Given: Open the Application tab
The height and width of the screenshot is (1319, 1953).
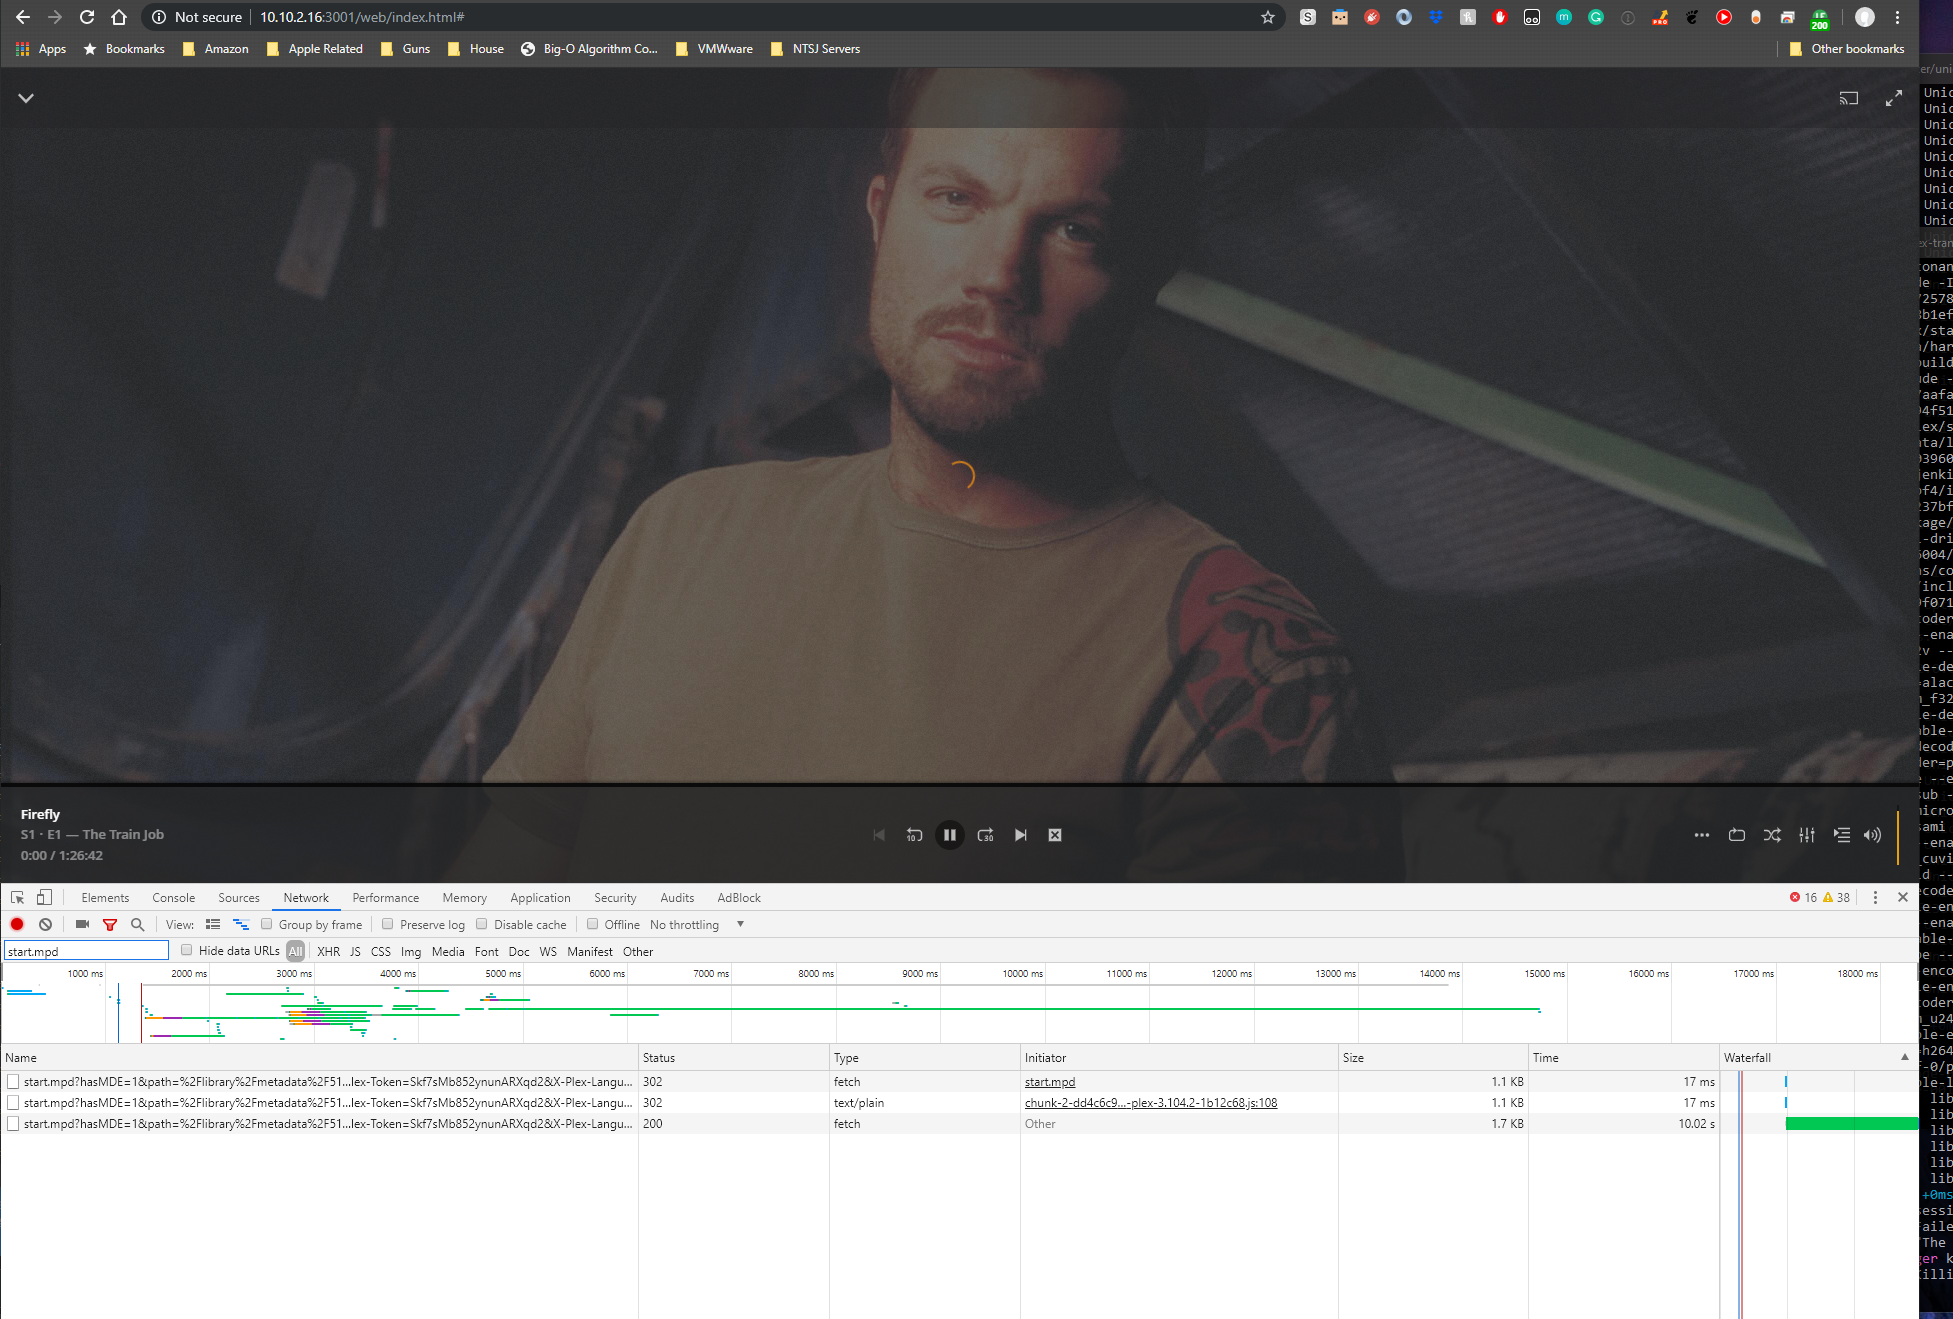Looking at the screenshot, I should click(x=540, y=898).
